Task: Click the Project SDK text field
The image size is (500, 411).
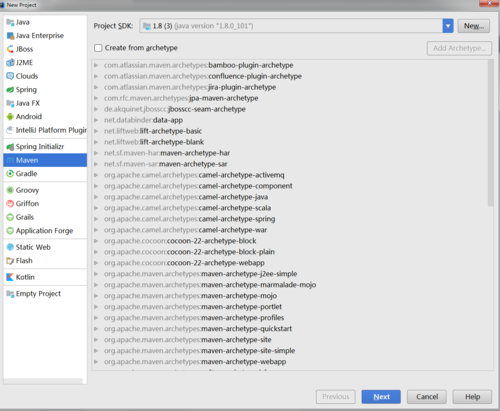Action: [x=291, y=26]
